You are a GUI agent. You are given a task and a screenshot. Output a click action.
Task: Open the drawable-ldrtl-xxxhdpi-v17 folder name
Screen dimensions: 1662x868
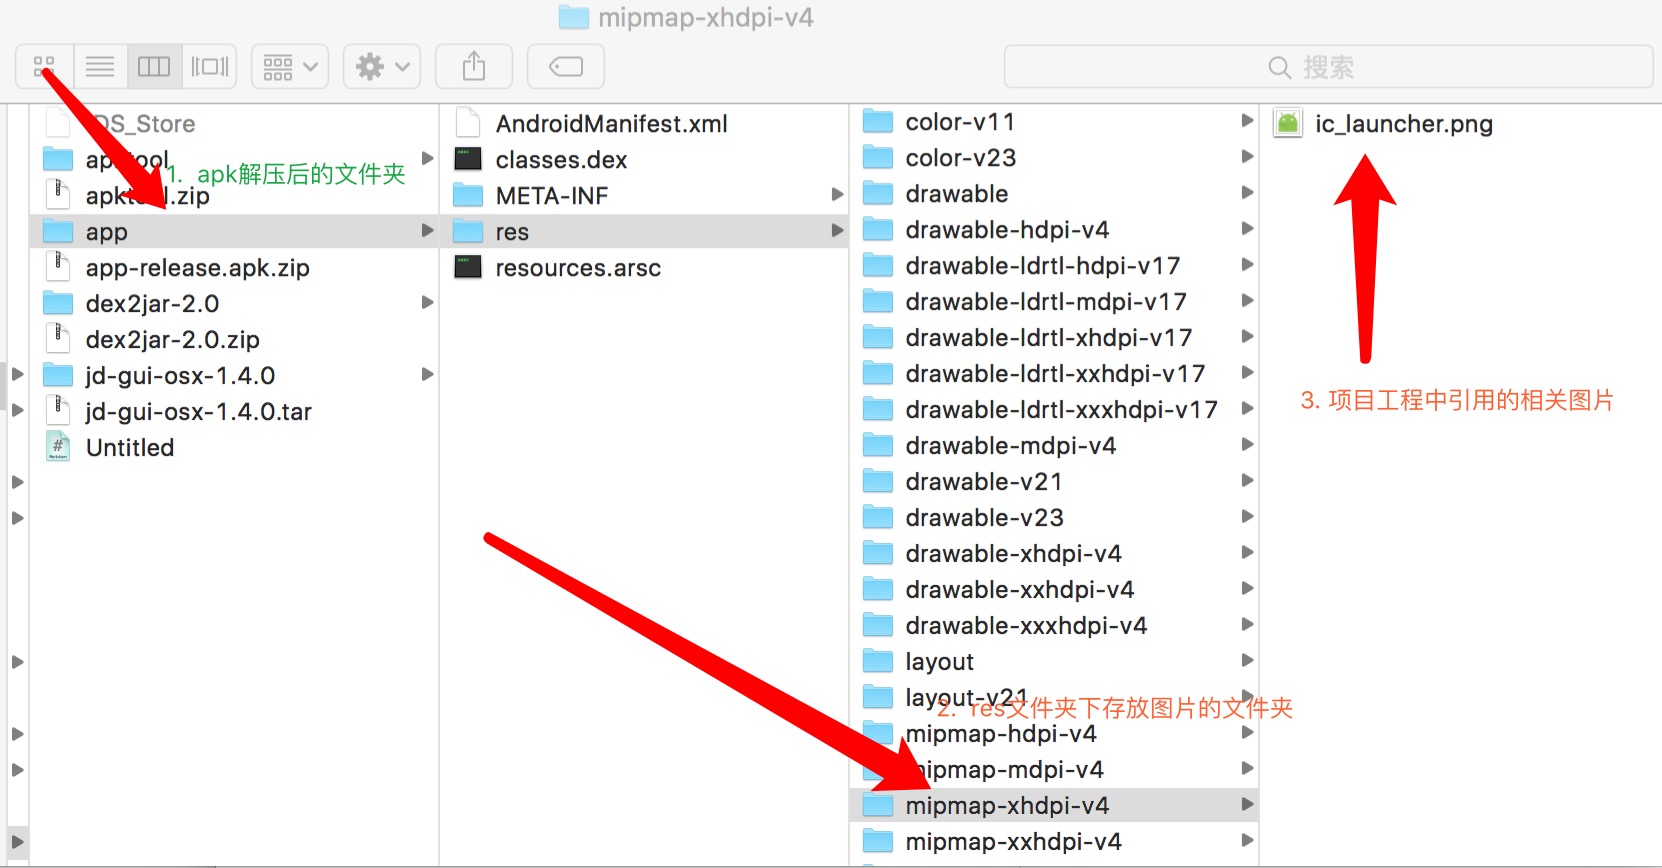pos(1061,410)
